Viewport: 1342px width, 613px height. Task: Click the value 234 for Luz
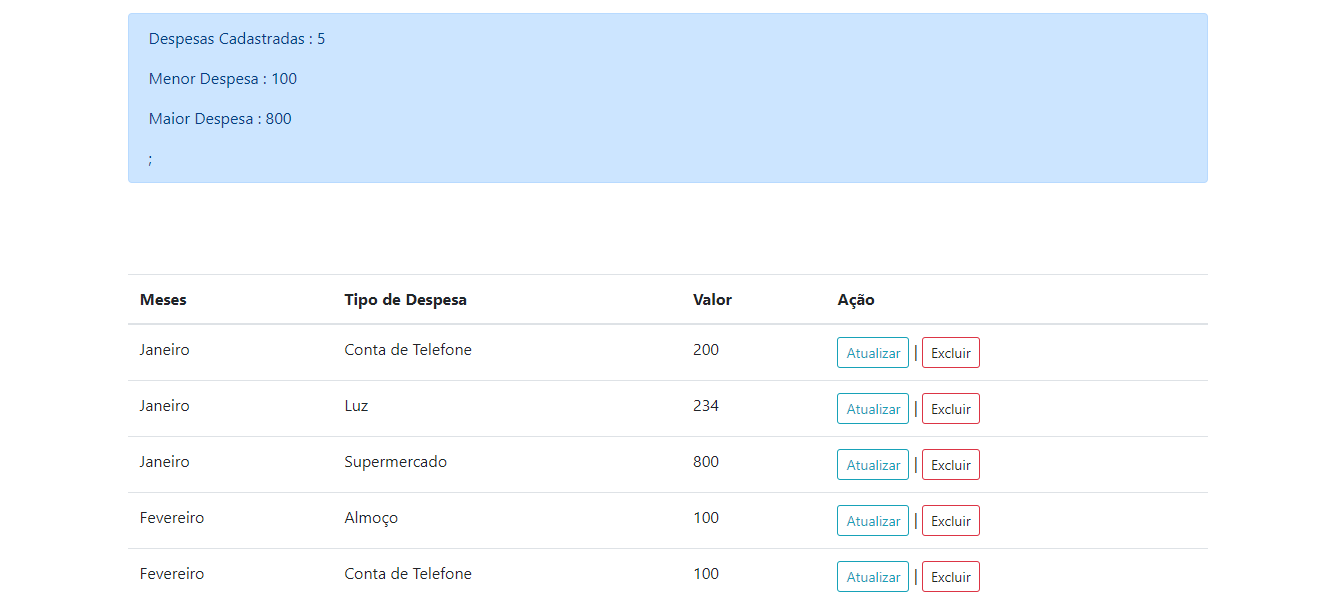pyautogui.click(x=705, y=405)
